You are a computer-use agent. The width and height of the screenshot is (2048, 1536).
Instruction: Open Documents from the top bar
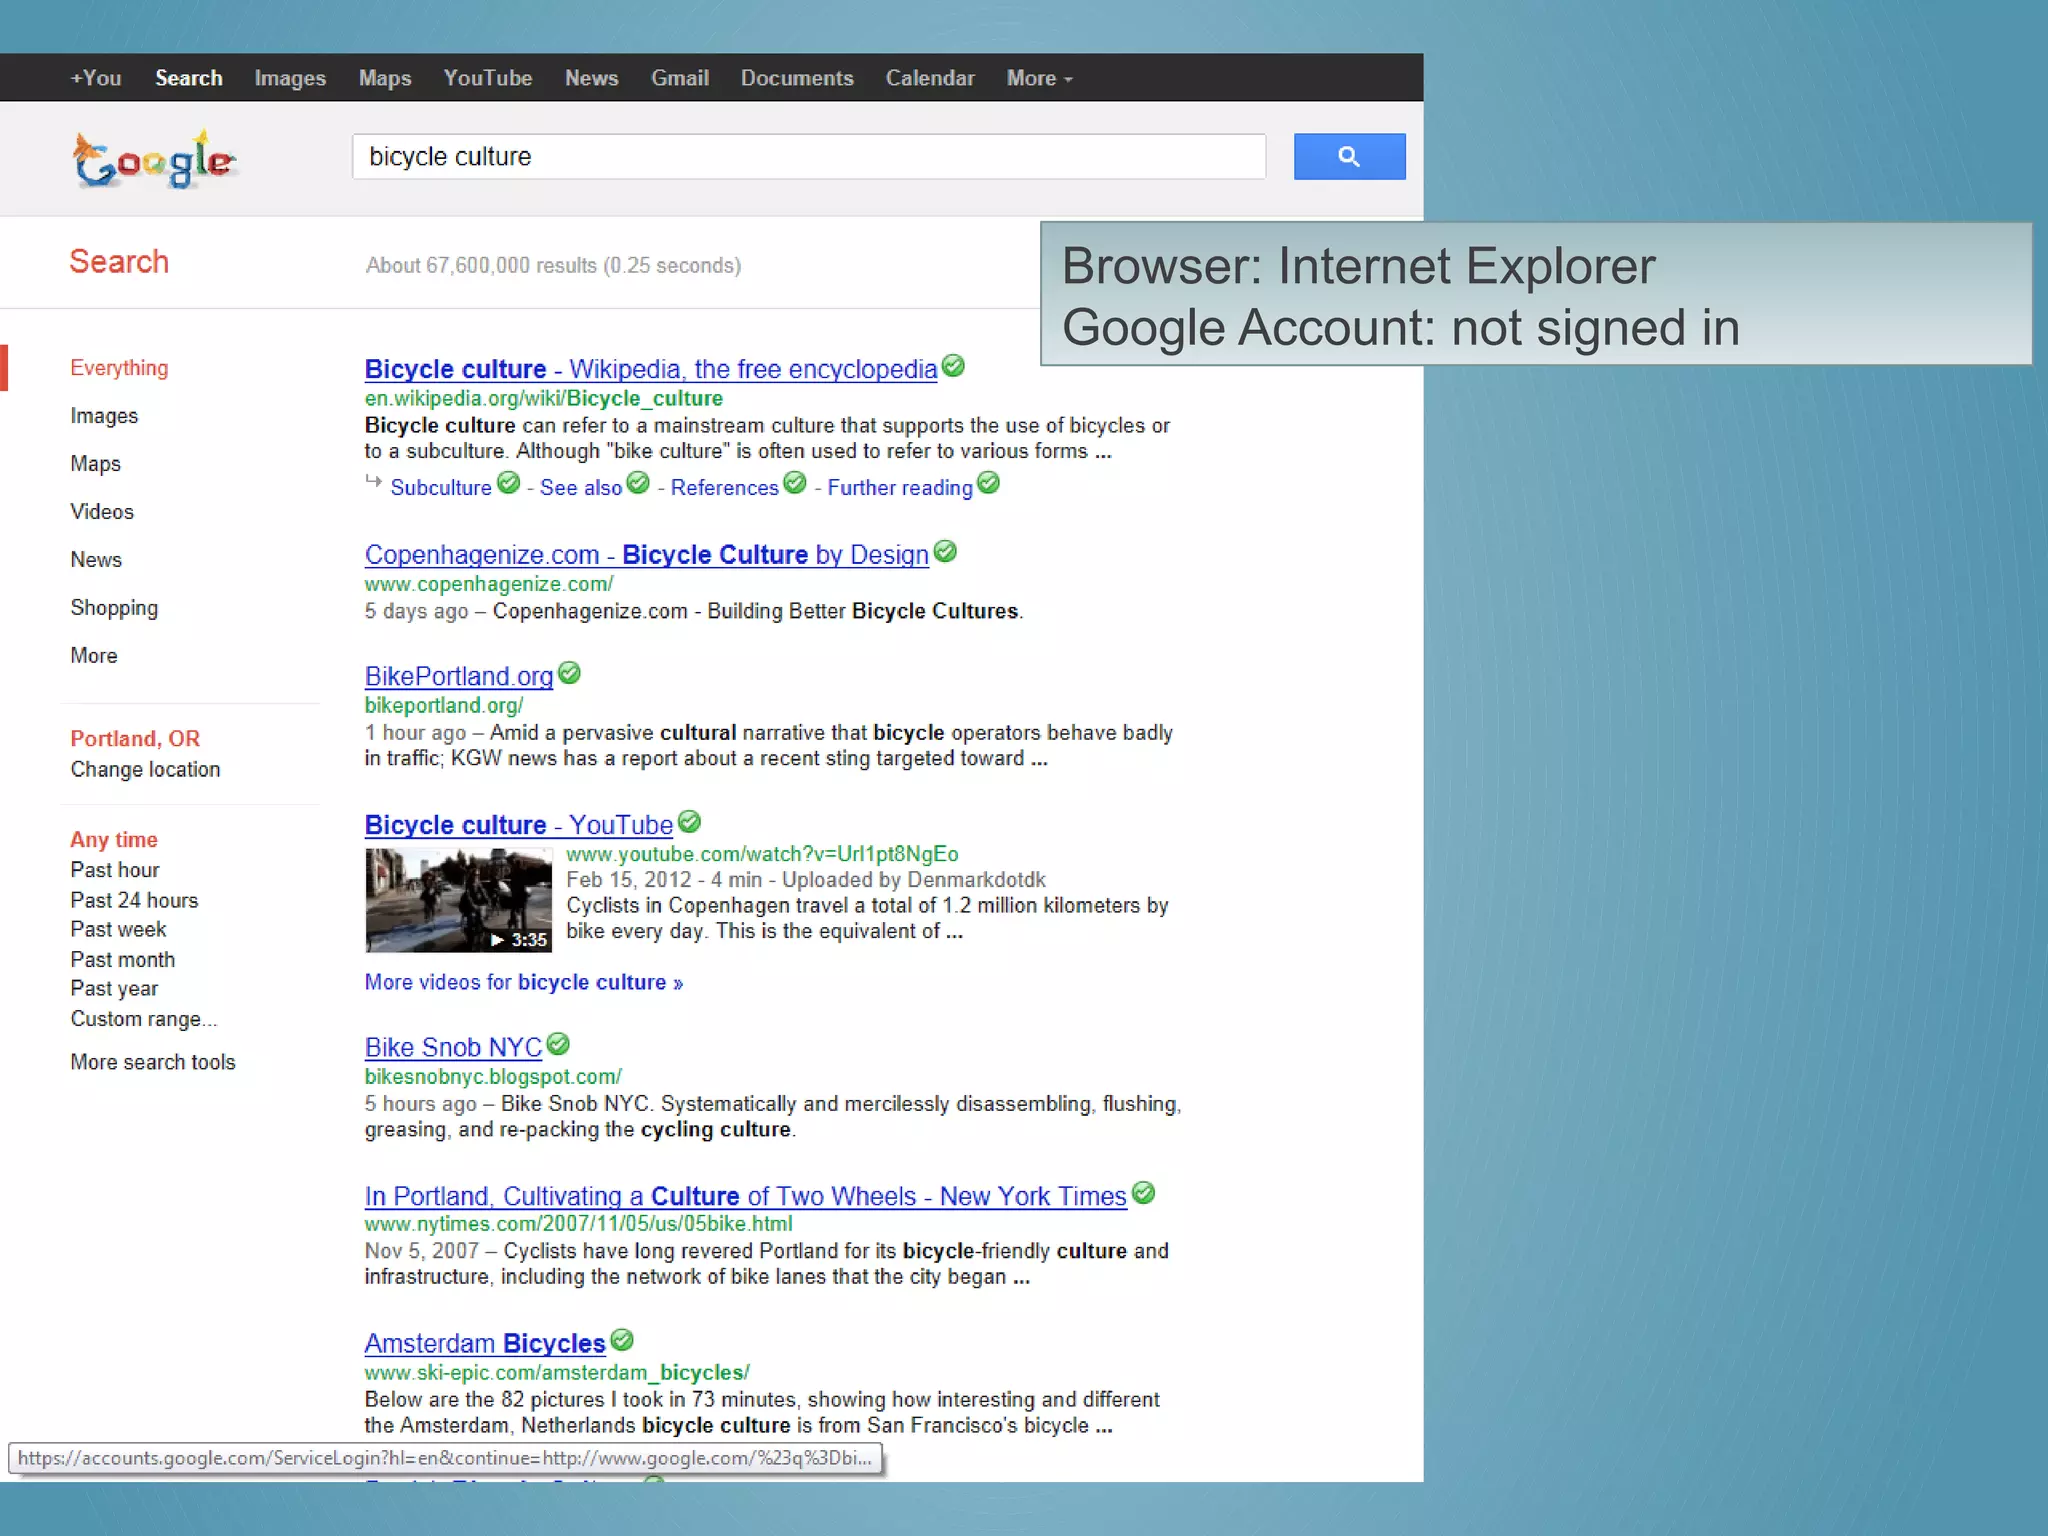click(797, 78)
